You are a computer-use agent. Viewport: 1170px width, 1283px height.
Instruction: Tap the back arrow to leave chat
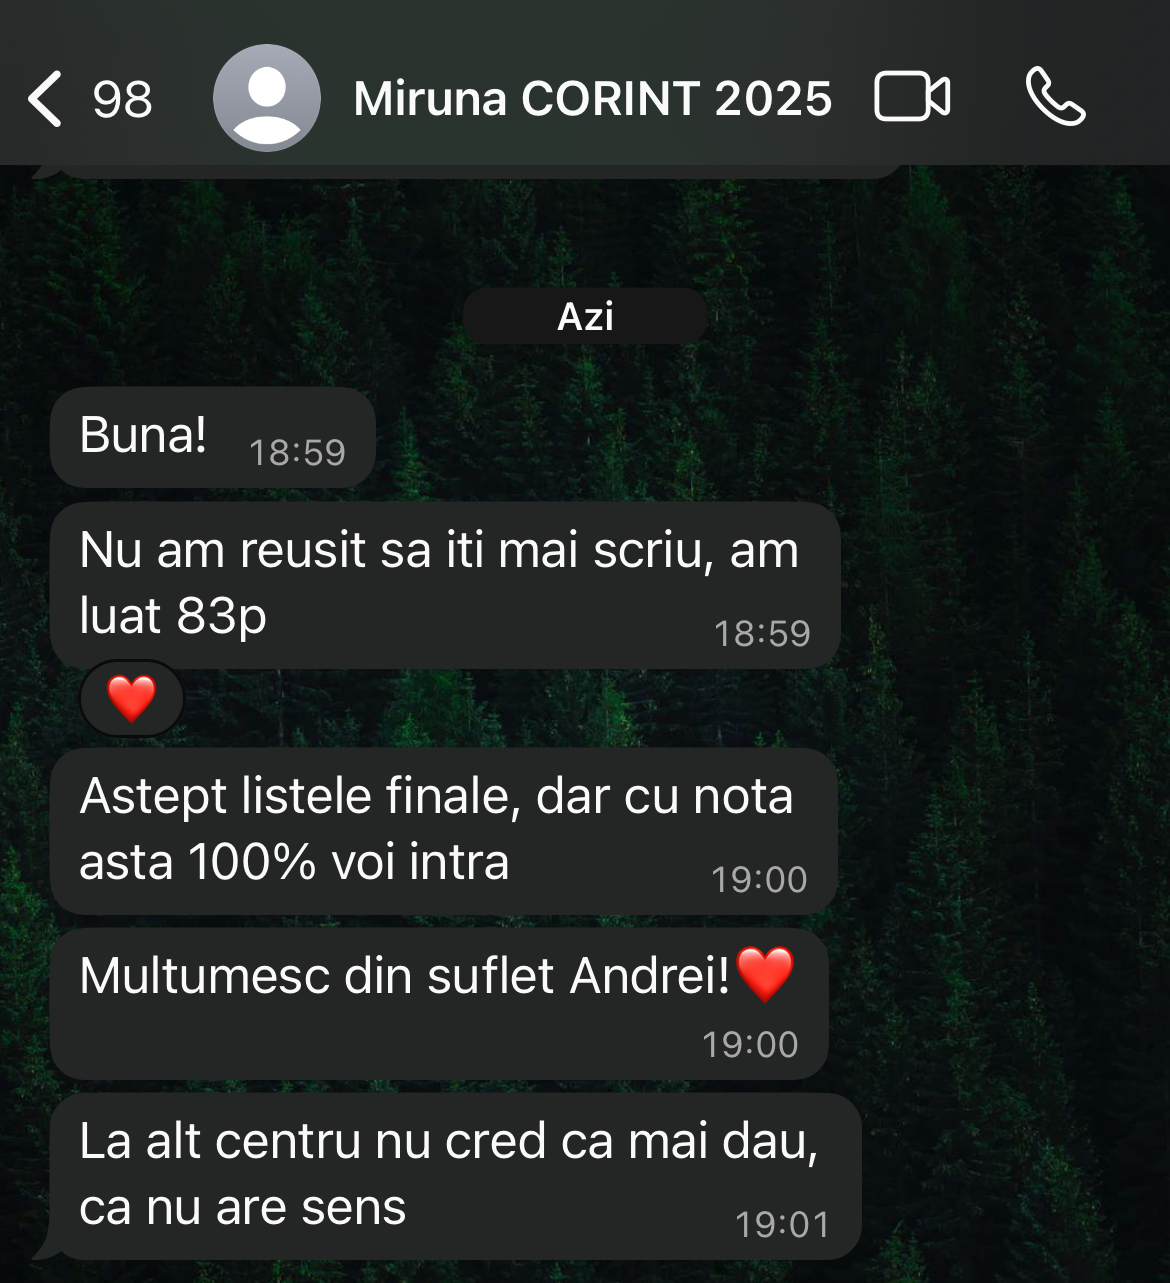click(45, 99)
